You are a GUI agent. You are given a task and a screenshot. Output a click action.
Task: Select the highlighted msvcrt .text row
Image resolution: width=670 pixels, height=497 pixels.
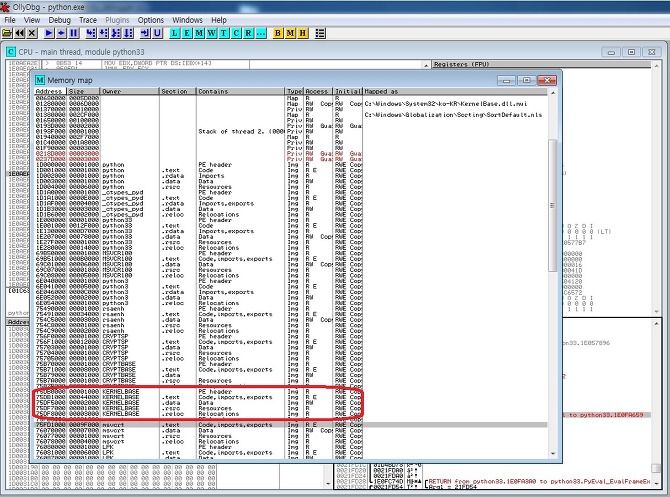[291, 425]
